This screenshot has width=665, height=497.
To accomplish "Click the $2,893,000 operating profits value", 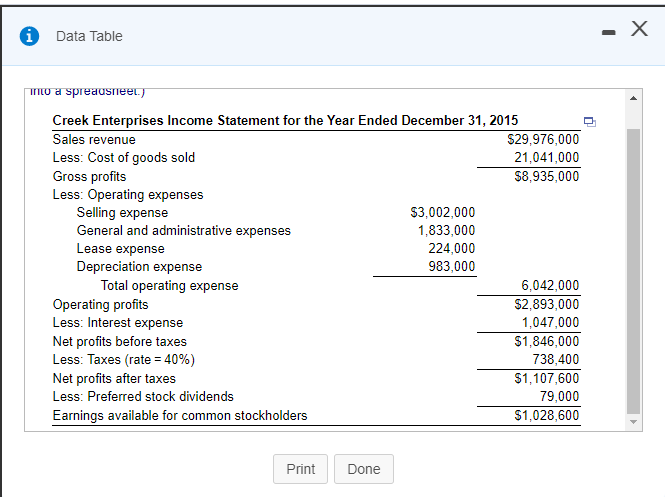I will click(547, 304).
